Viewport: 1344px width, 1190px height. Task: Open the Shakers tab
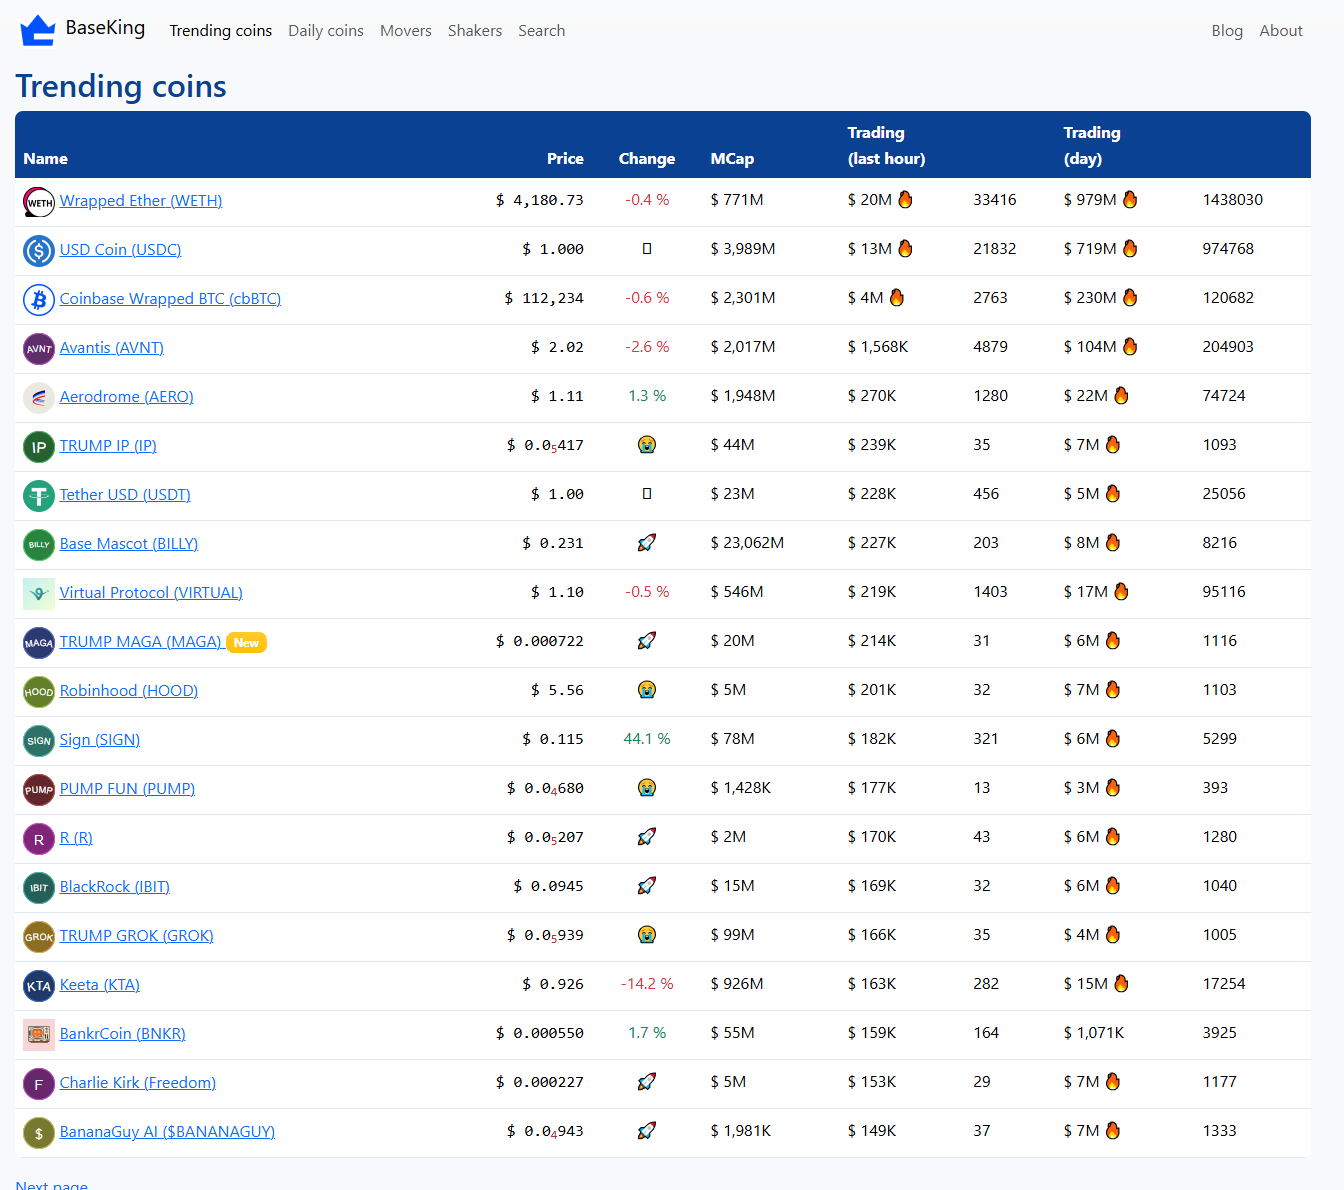(x=475, y=31)
